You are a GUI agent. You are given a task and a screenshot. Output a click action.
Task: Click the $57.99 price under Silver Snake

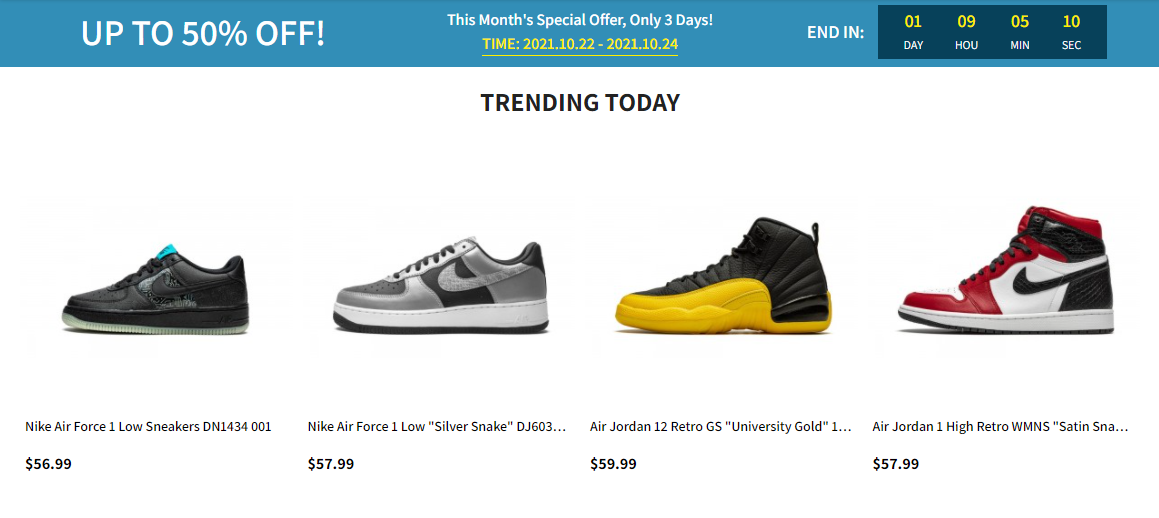pyautogui.click(x=331, y=464)
